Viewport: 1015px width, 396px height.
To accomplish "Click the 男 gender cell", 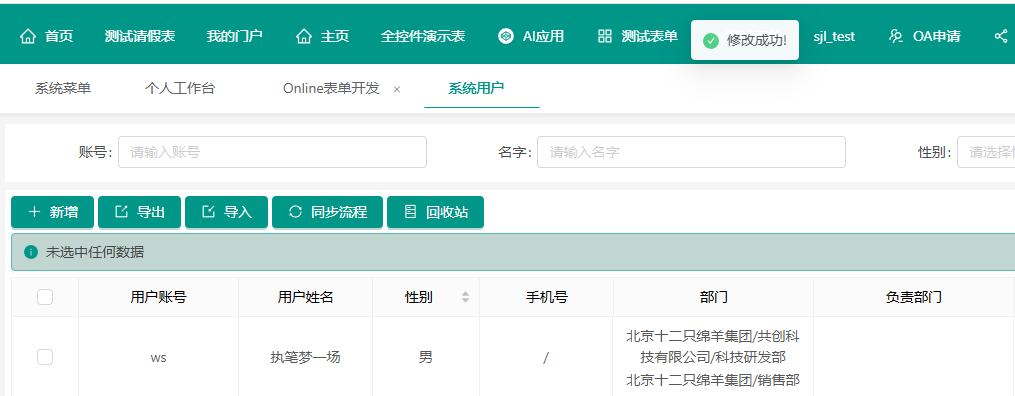I will click(x=426, y=357).
